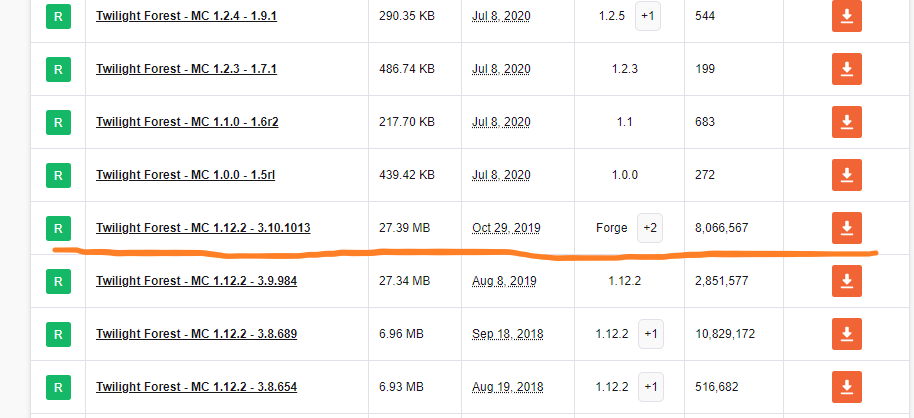Download version 3.9.984 of Twilight Forest

tap(846, 281)
